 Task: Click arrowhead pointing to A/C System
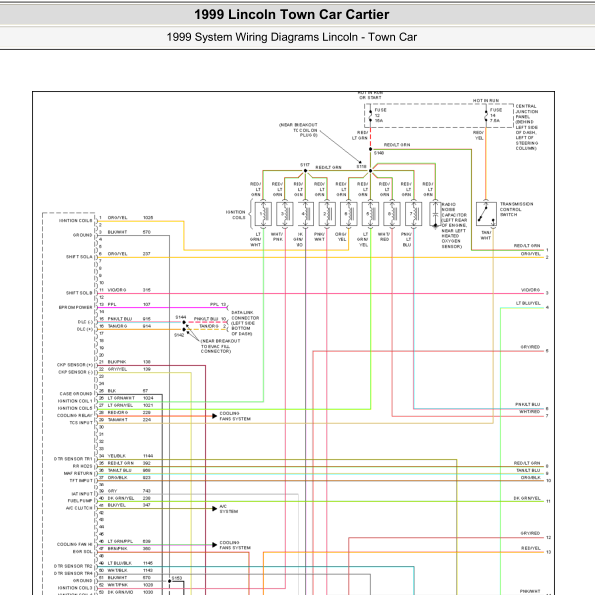point(214,508)
